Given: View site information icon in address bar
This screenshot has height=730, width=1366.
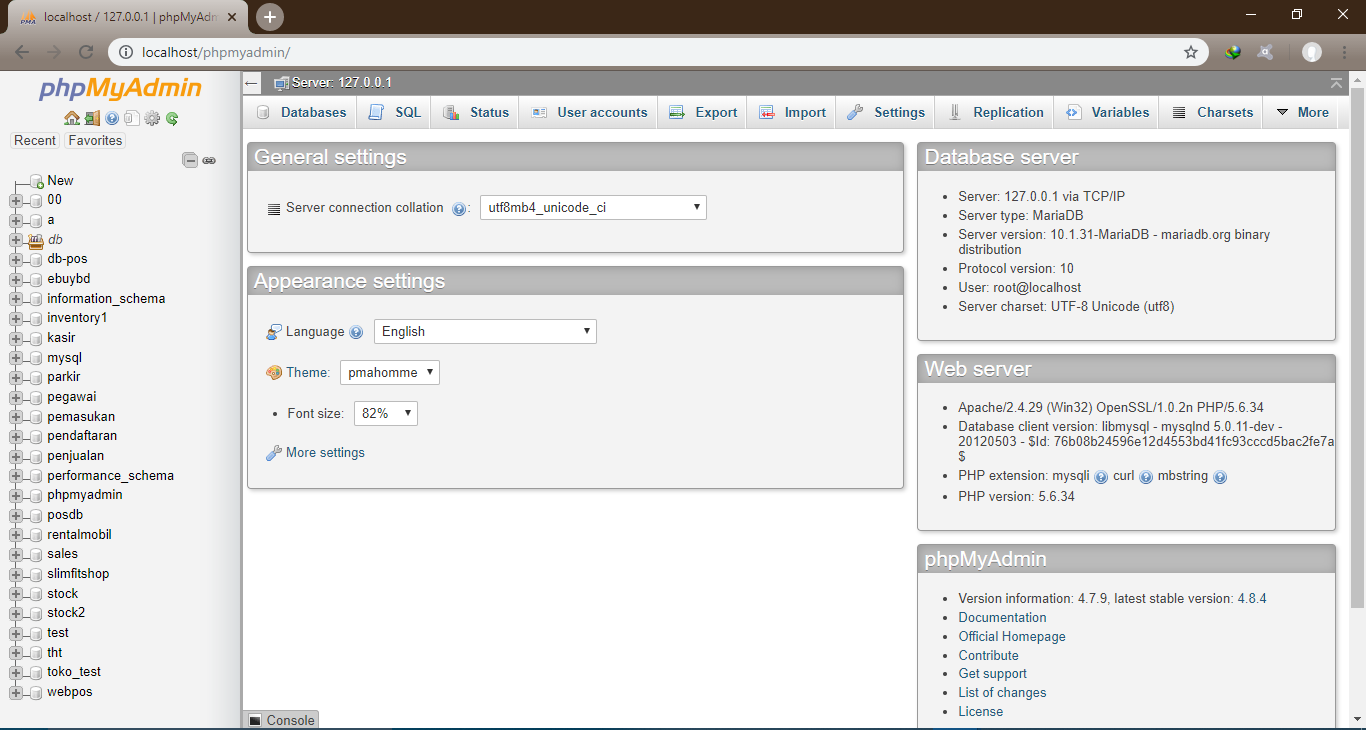Looking at the screenshot, I should coord(125,52).
